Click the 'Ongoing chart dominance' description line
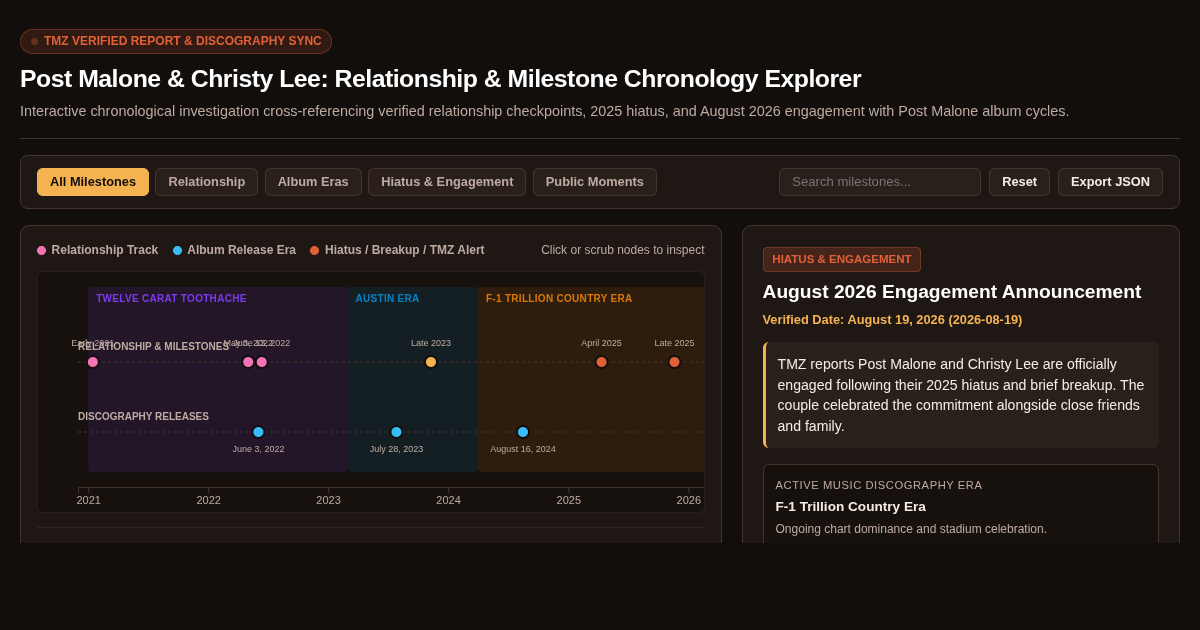Viewport: 1200px width, 630px height. (911, 529)
